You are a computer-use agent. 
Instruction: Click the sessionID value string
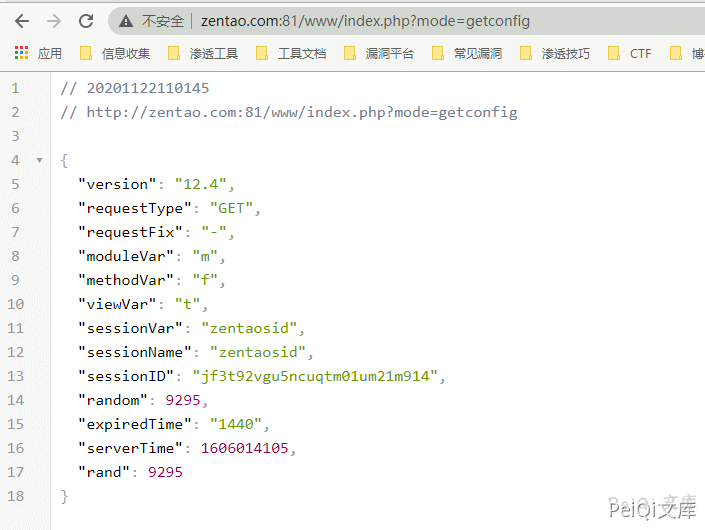click(x=318, y=376)
